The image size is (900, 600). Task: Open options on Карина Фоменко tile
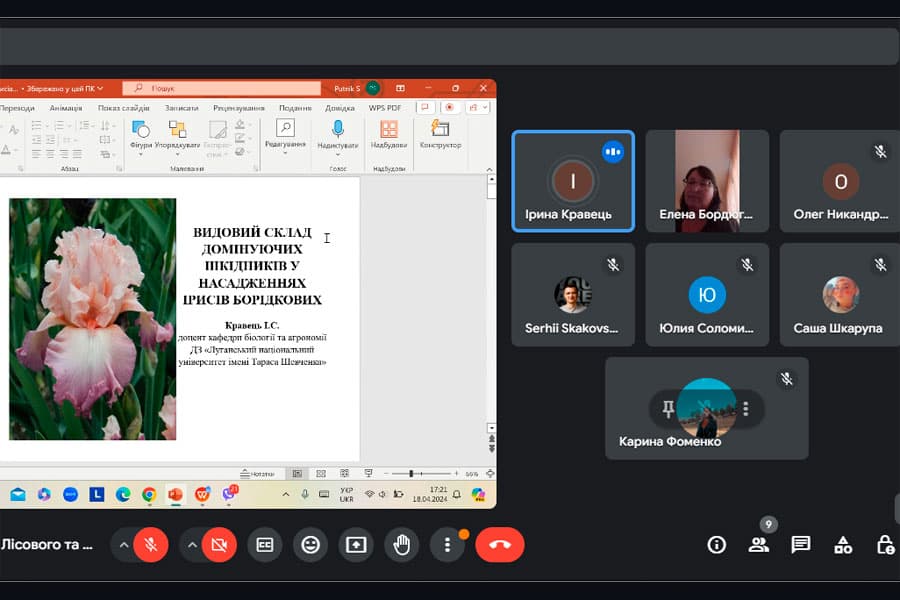746,408
